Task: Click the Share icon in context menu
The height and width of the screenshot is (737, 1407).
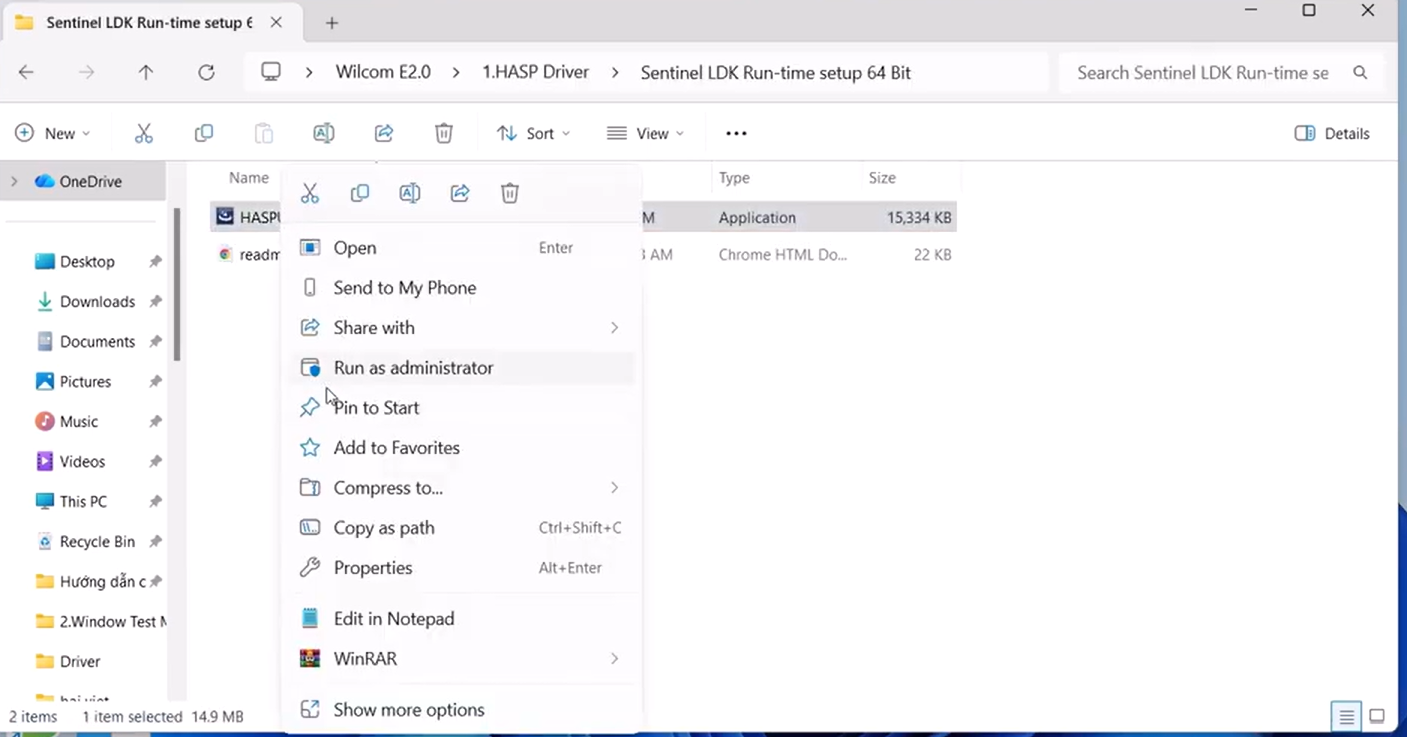Action: click(460, 193)
